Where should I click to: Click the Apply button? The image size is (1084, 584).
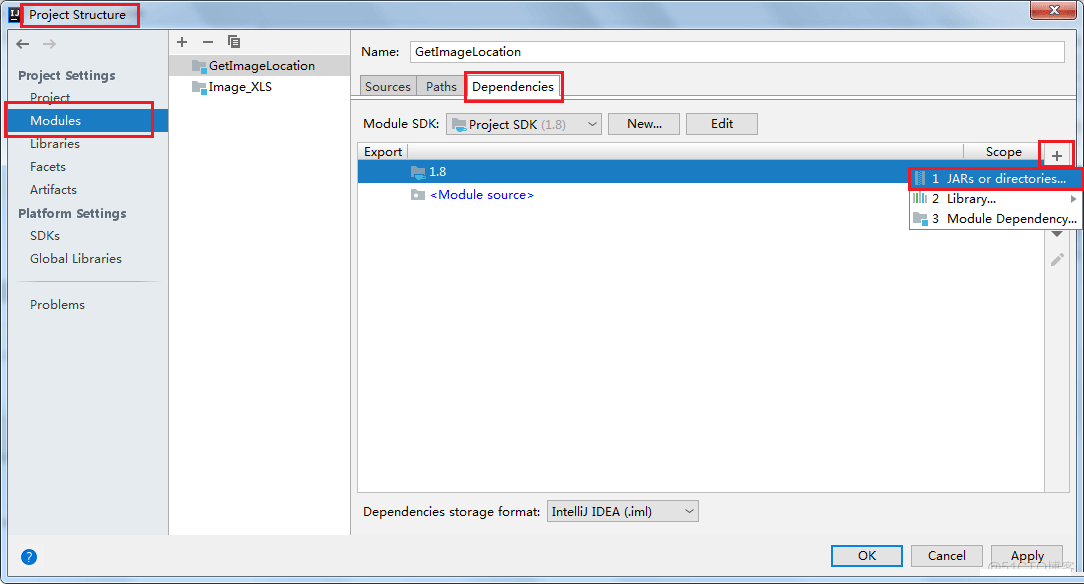tap(1027, 556)
